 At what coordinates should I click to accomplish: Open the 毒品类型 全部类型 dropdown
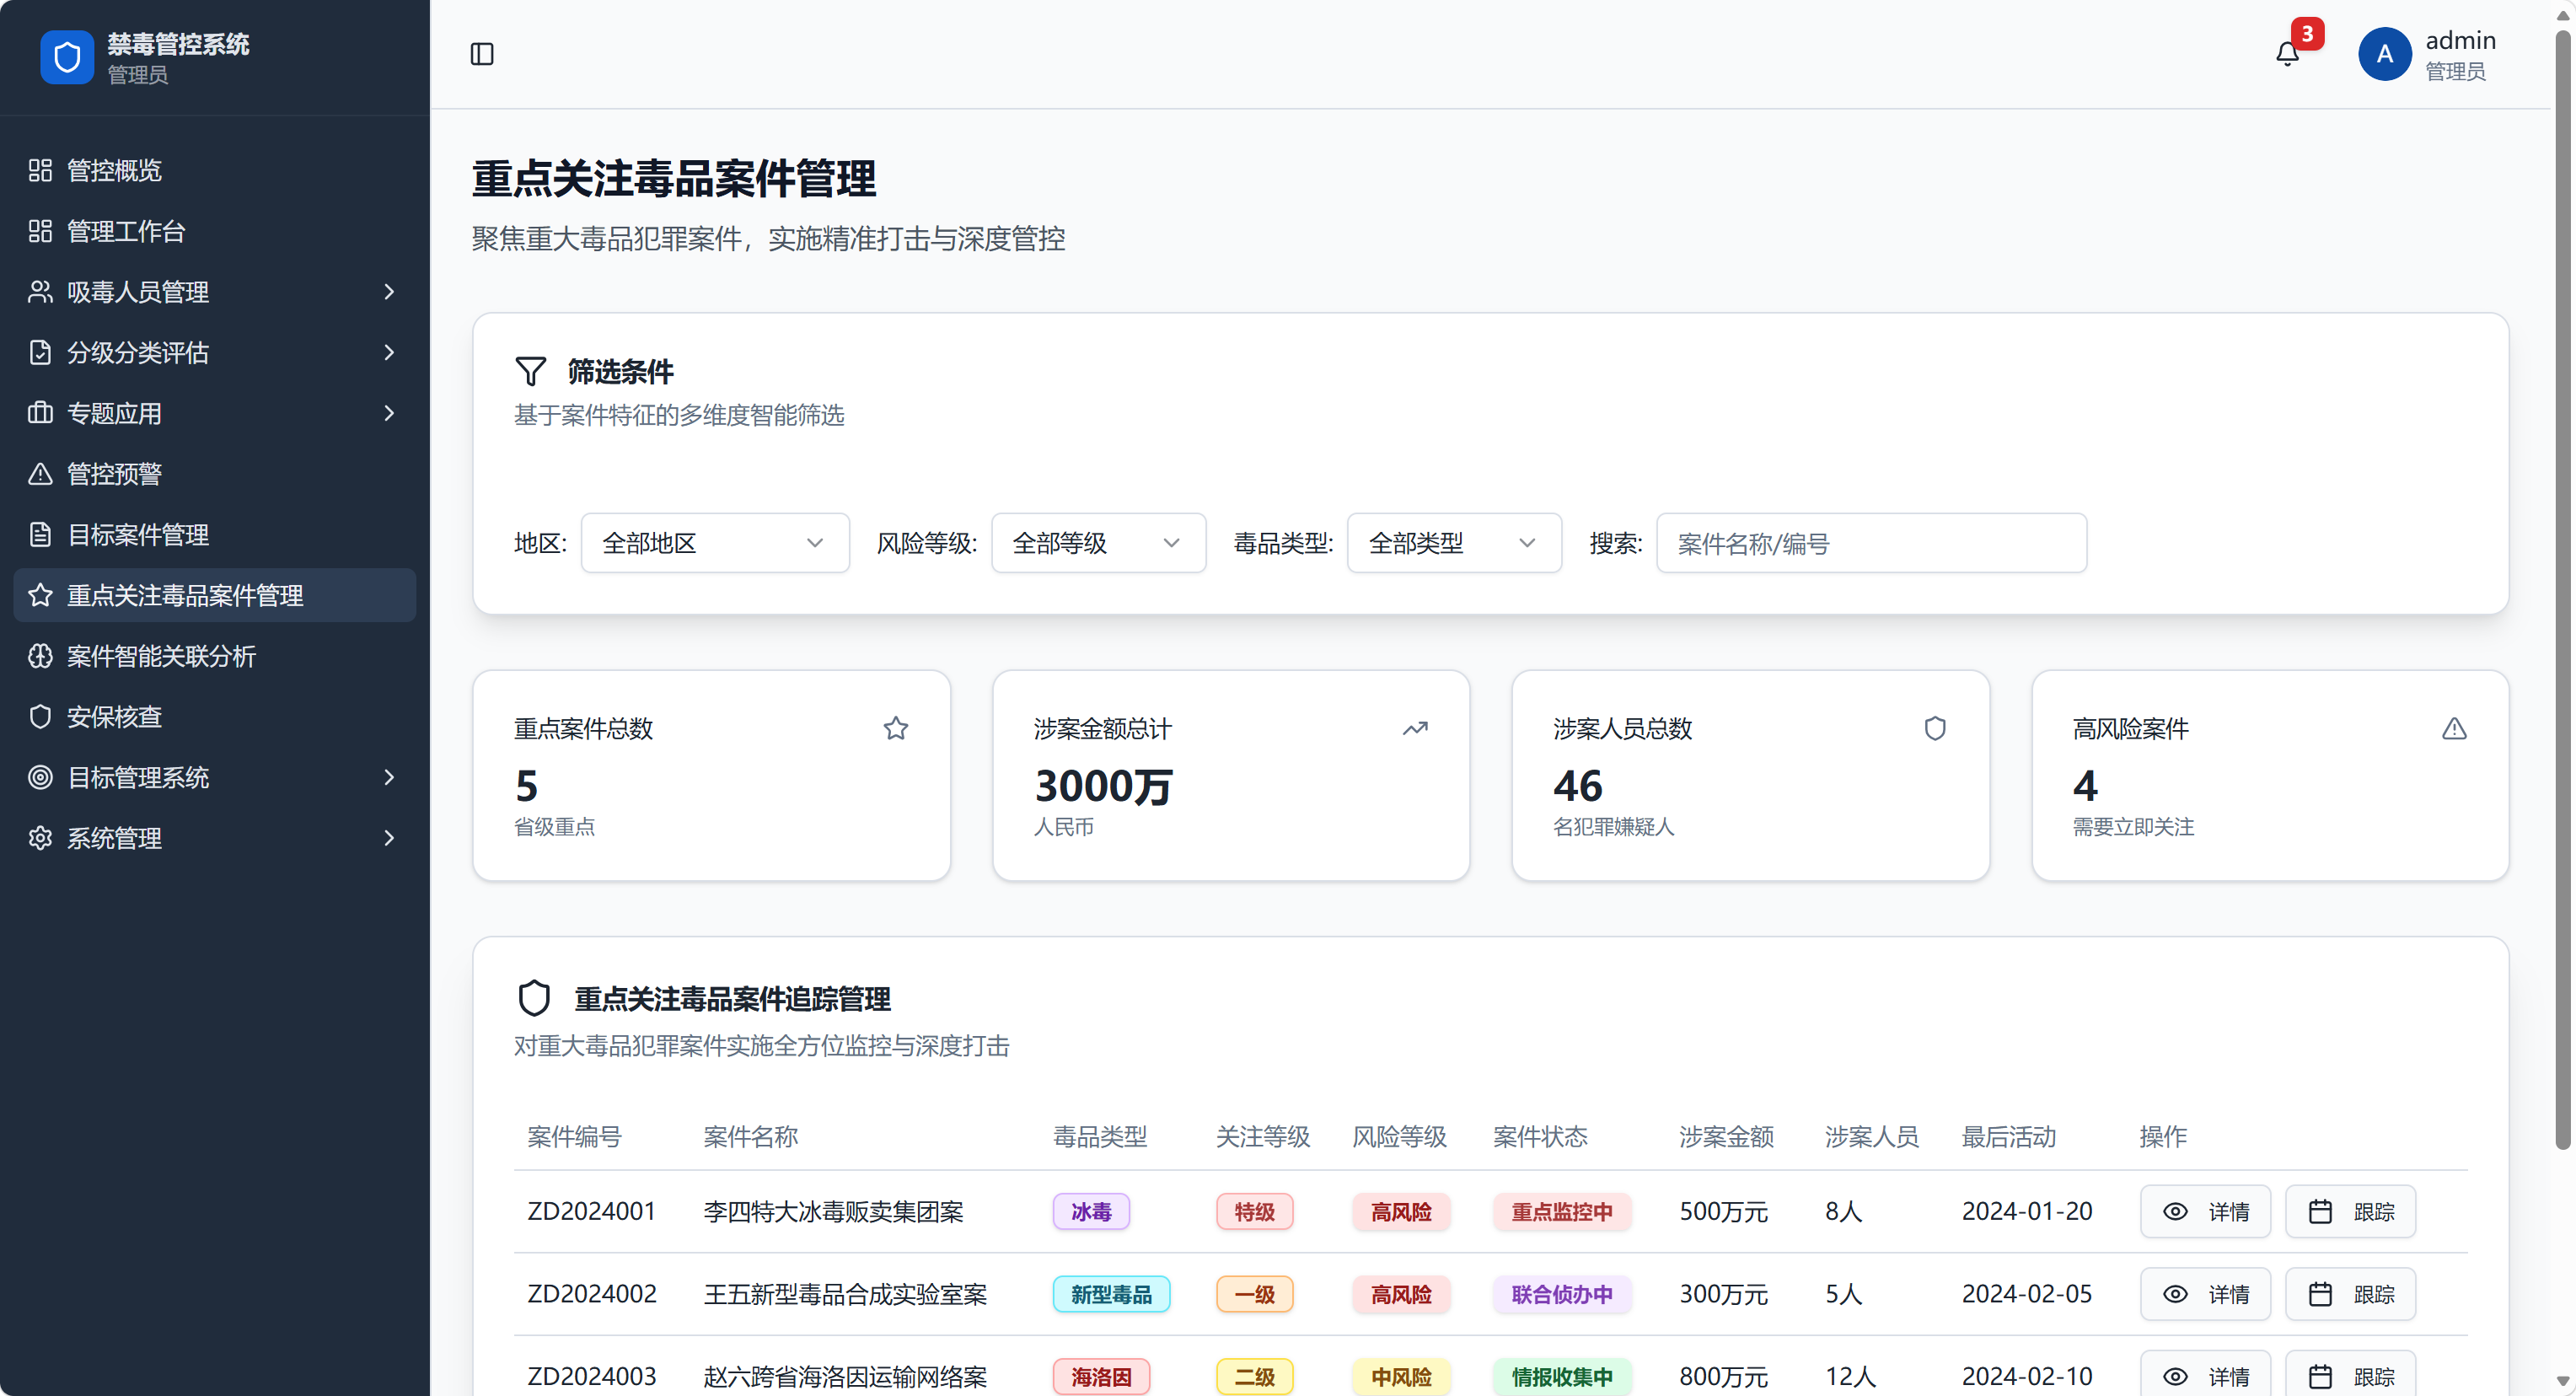pos(1454,543)
